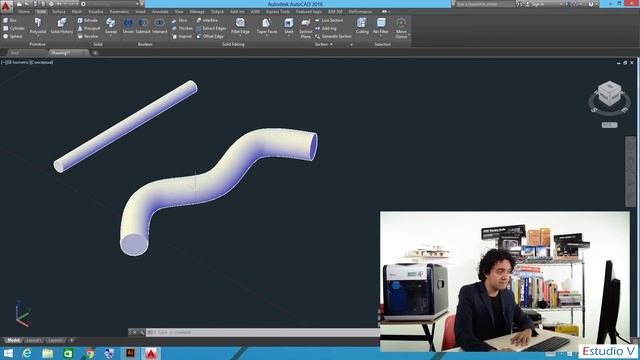Toggle Solid History recording
The height and width of the screenshot is (360, 640).
pos(62,26)
